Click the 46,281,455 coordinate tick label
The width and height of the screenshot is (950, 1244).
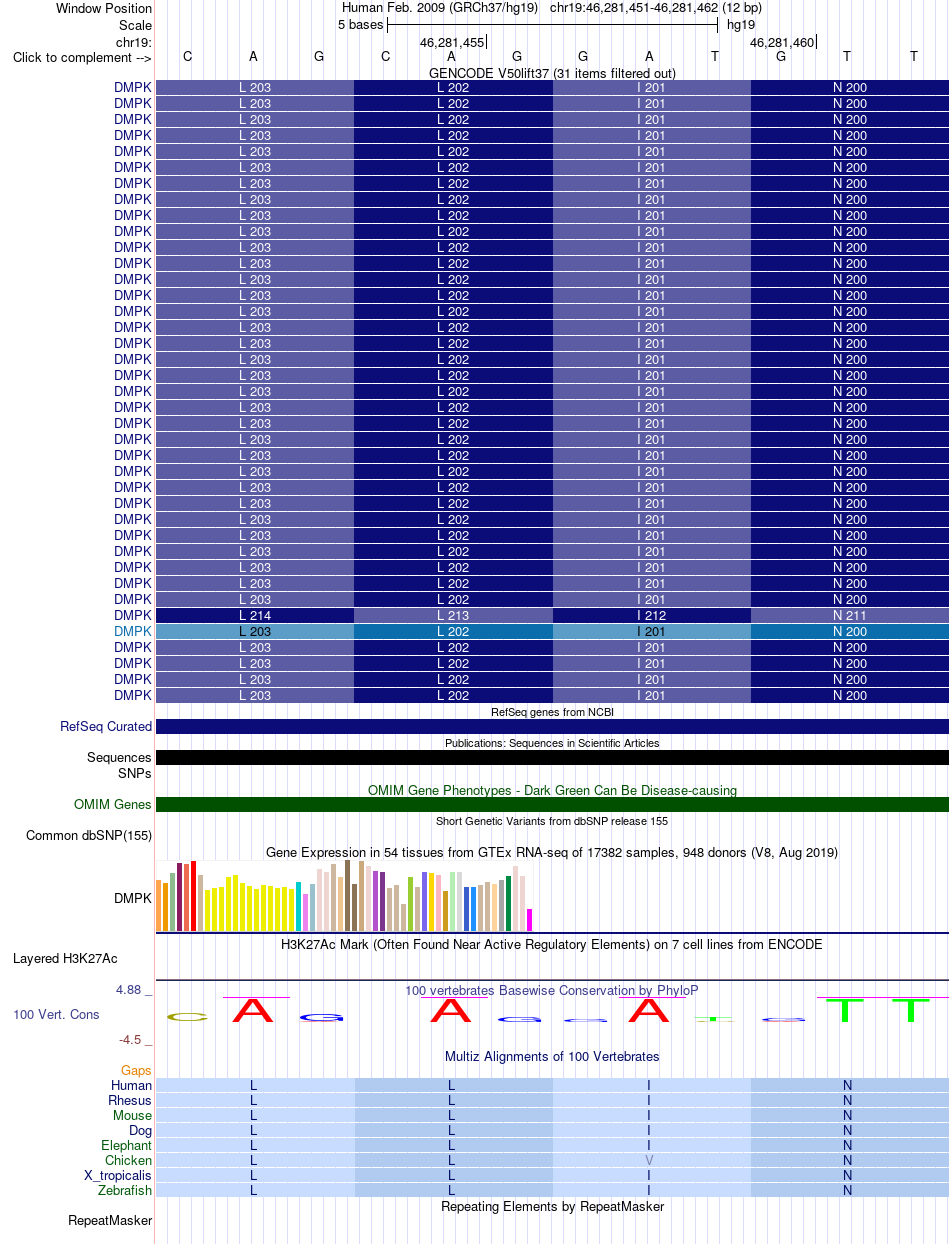tap(452, 42)
